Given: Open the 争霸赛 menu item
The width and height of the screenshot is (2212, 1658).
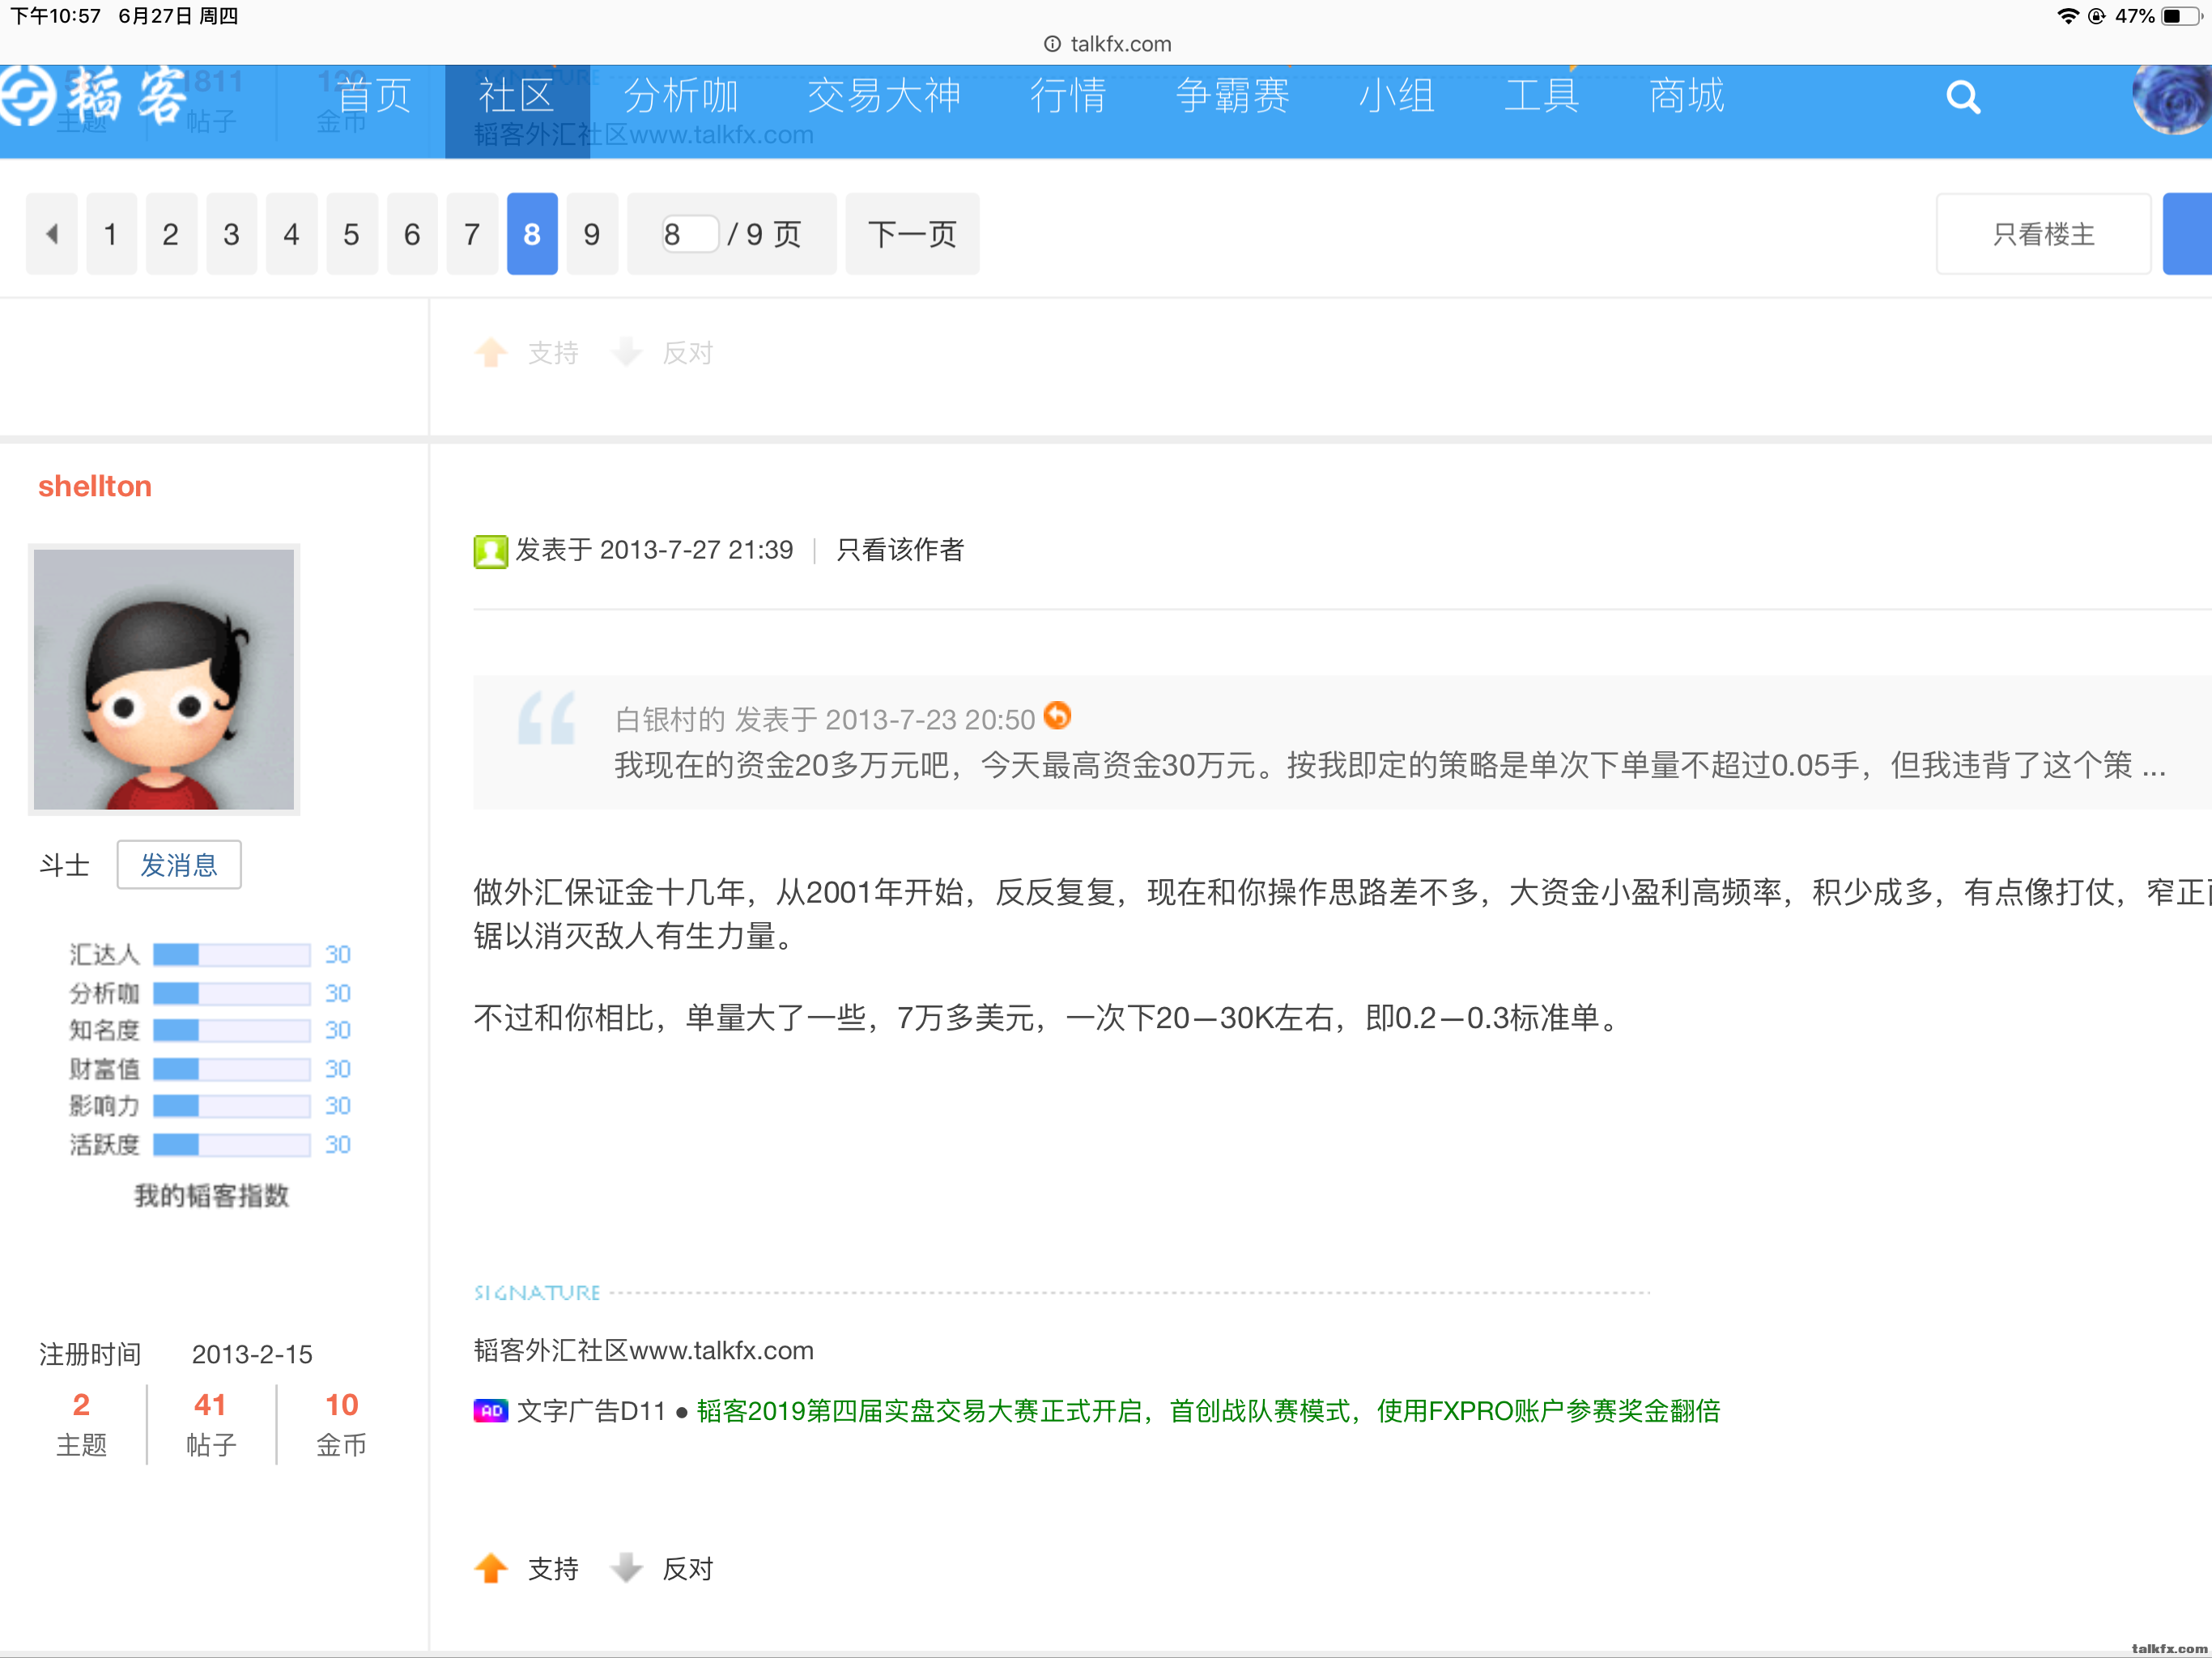Looking at the screenshot, I should 1232,97.
